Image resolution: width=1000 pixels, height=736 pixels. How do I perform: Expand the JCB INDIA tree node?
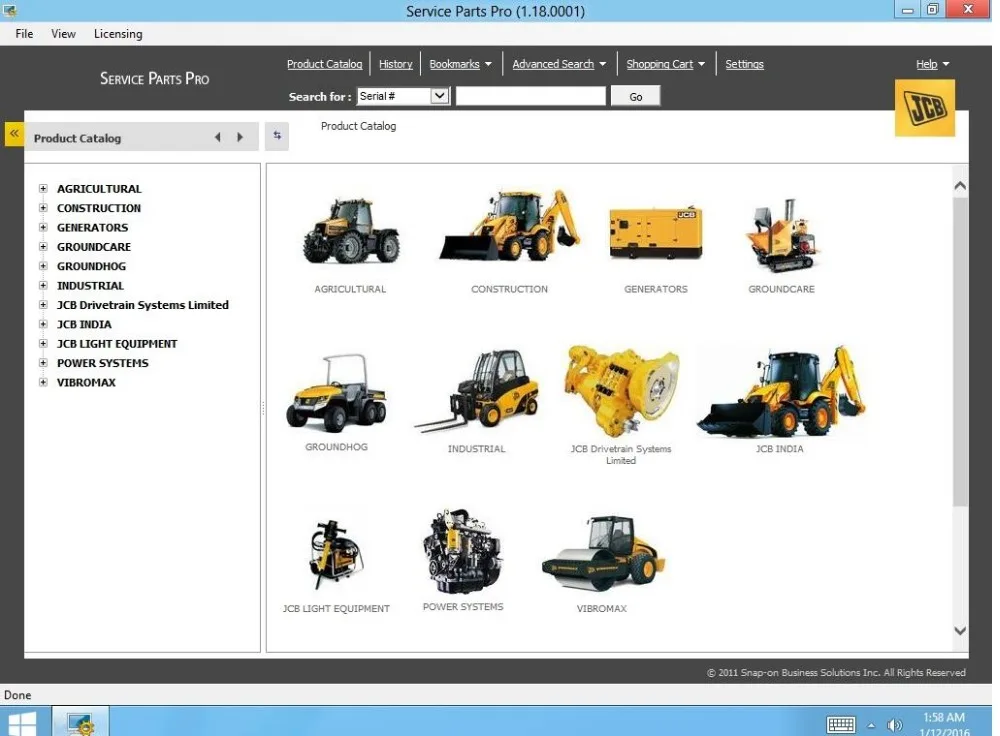pyautogui.click(x=43, y=324)
